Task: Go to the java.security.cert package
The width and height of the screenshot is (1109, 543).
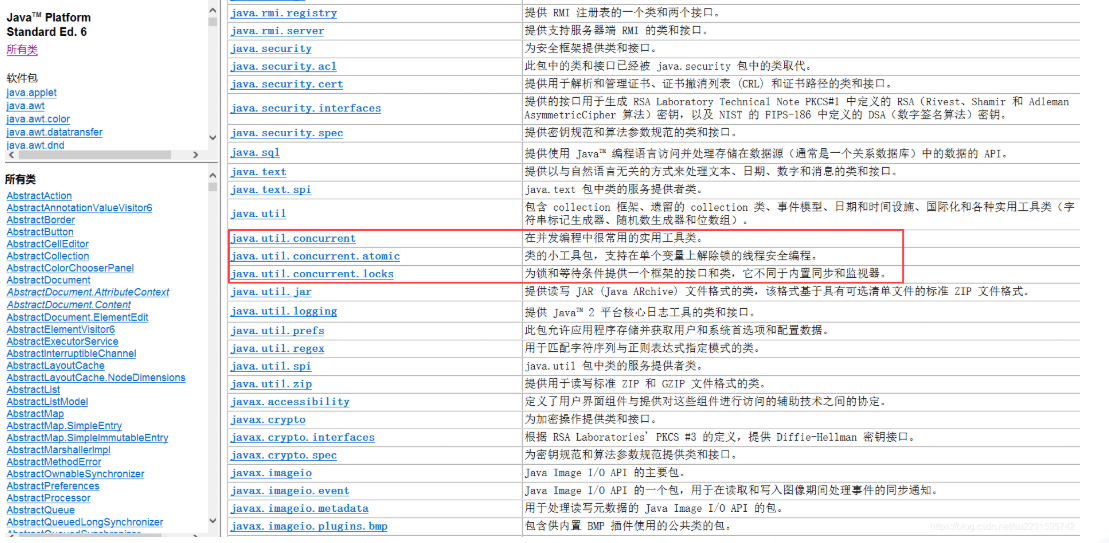Action: (x=286, y=84)
